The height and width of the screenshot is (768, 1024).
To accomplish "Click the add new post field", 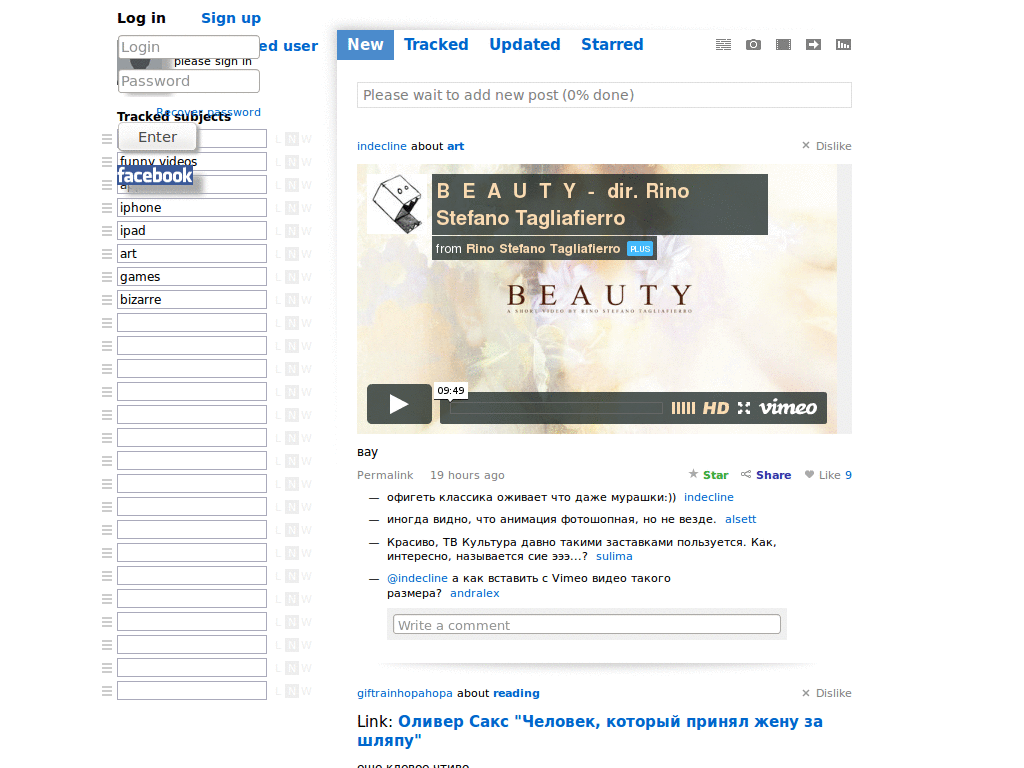I will 604,95.
